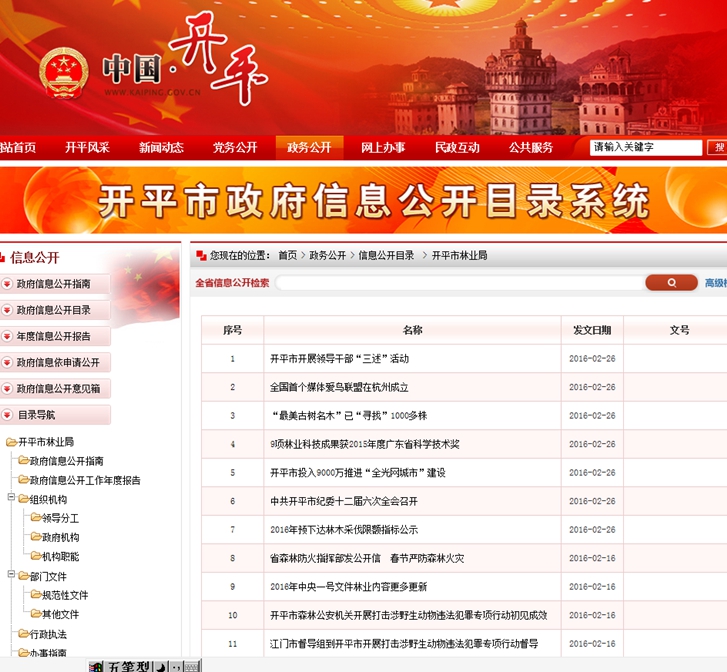
Task: Click 信息公开目录 in the breadcrumb
Action: [386, 256]
